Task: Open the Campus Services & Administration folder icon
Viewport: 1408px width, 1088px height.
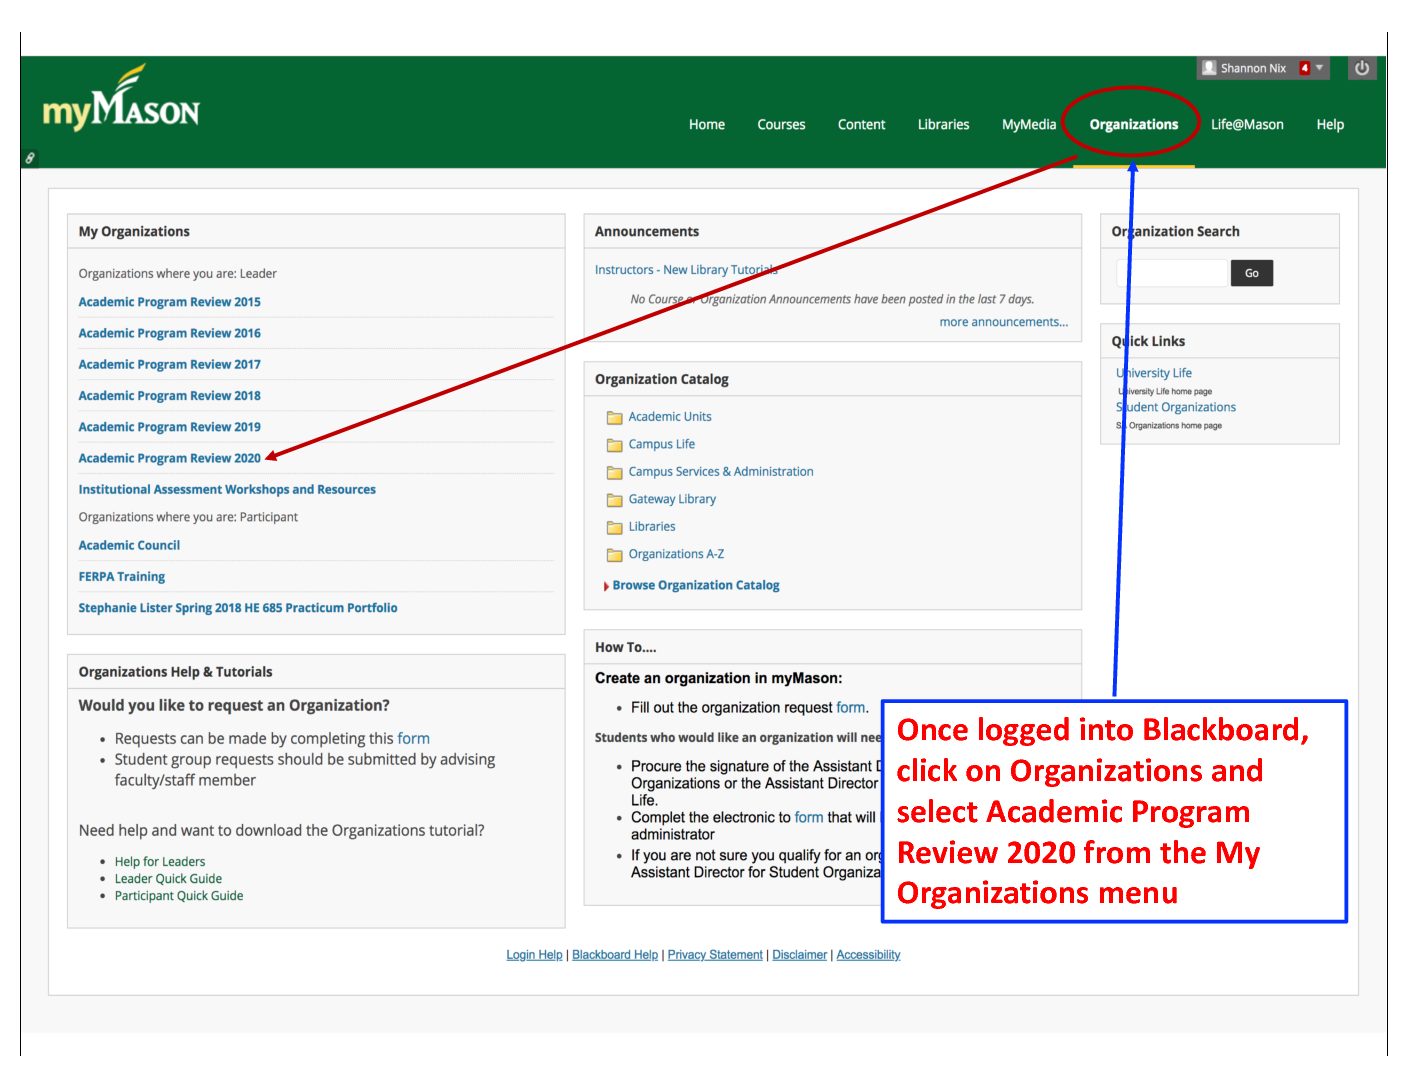Action: pyautogui.click(x=614, y=473)
